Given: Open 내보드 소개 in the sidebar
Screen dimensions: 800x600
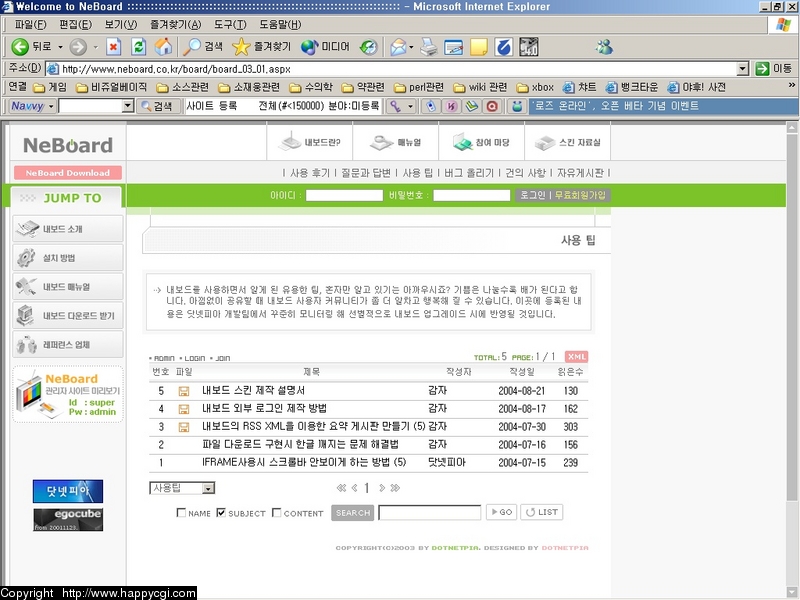Looking at the screenshot, I should point(68,229).
